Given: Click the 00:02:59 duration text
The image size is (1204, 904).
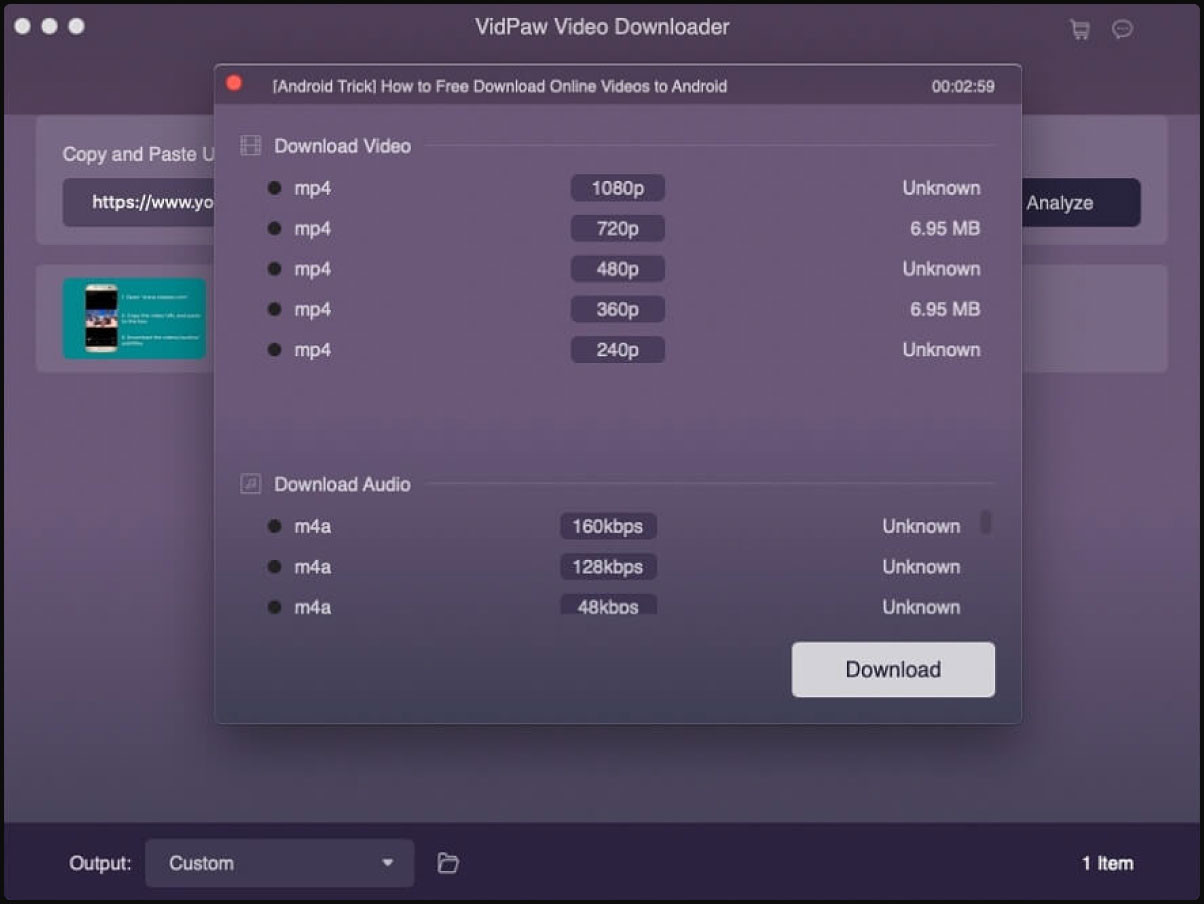Looking at the screenshot, I should [x=963, y=87].
